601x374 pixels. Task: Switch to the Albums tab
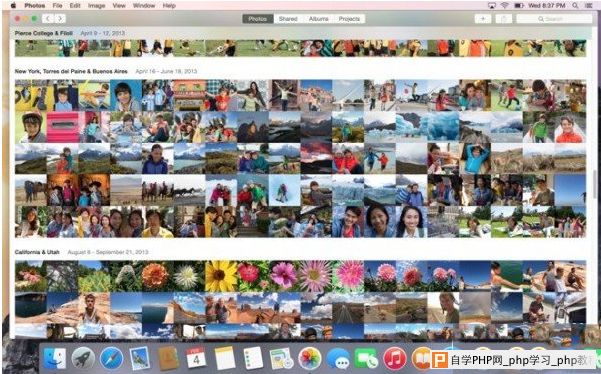point(319,19)
